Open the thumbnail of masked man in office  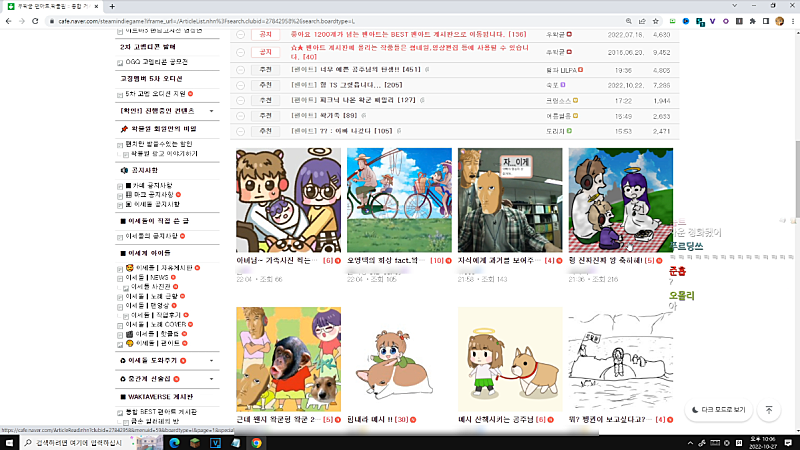[x=510, y=200]
